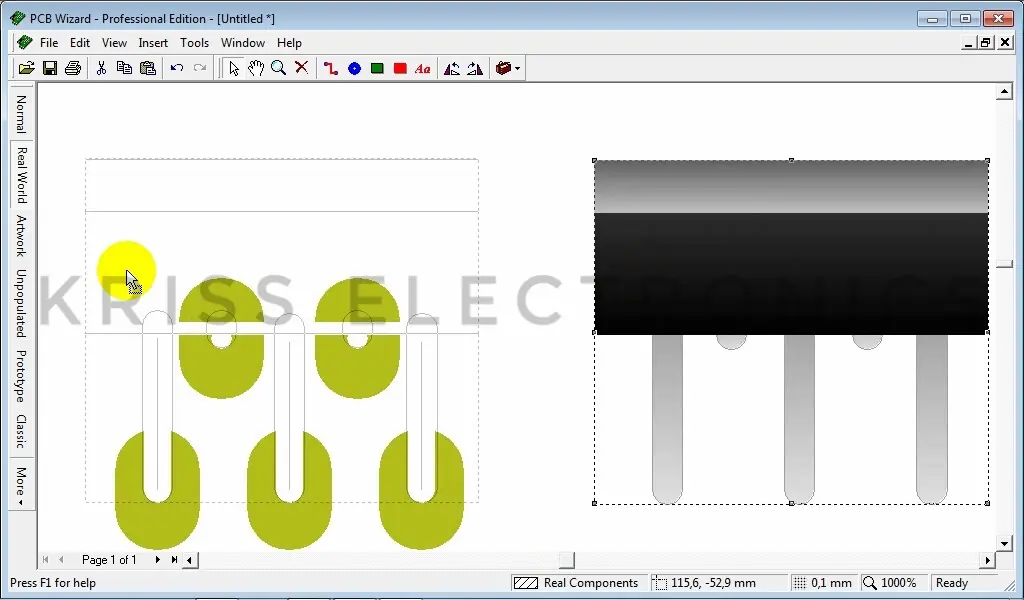The height and width of the screenshot is (600, 1024).
Task: Click the bottom-left green pad of left component
Action: [x=157, y=489]
